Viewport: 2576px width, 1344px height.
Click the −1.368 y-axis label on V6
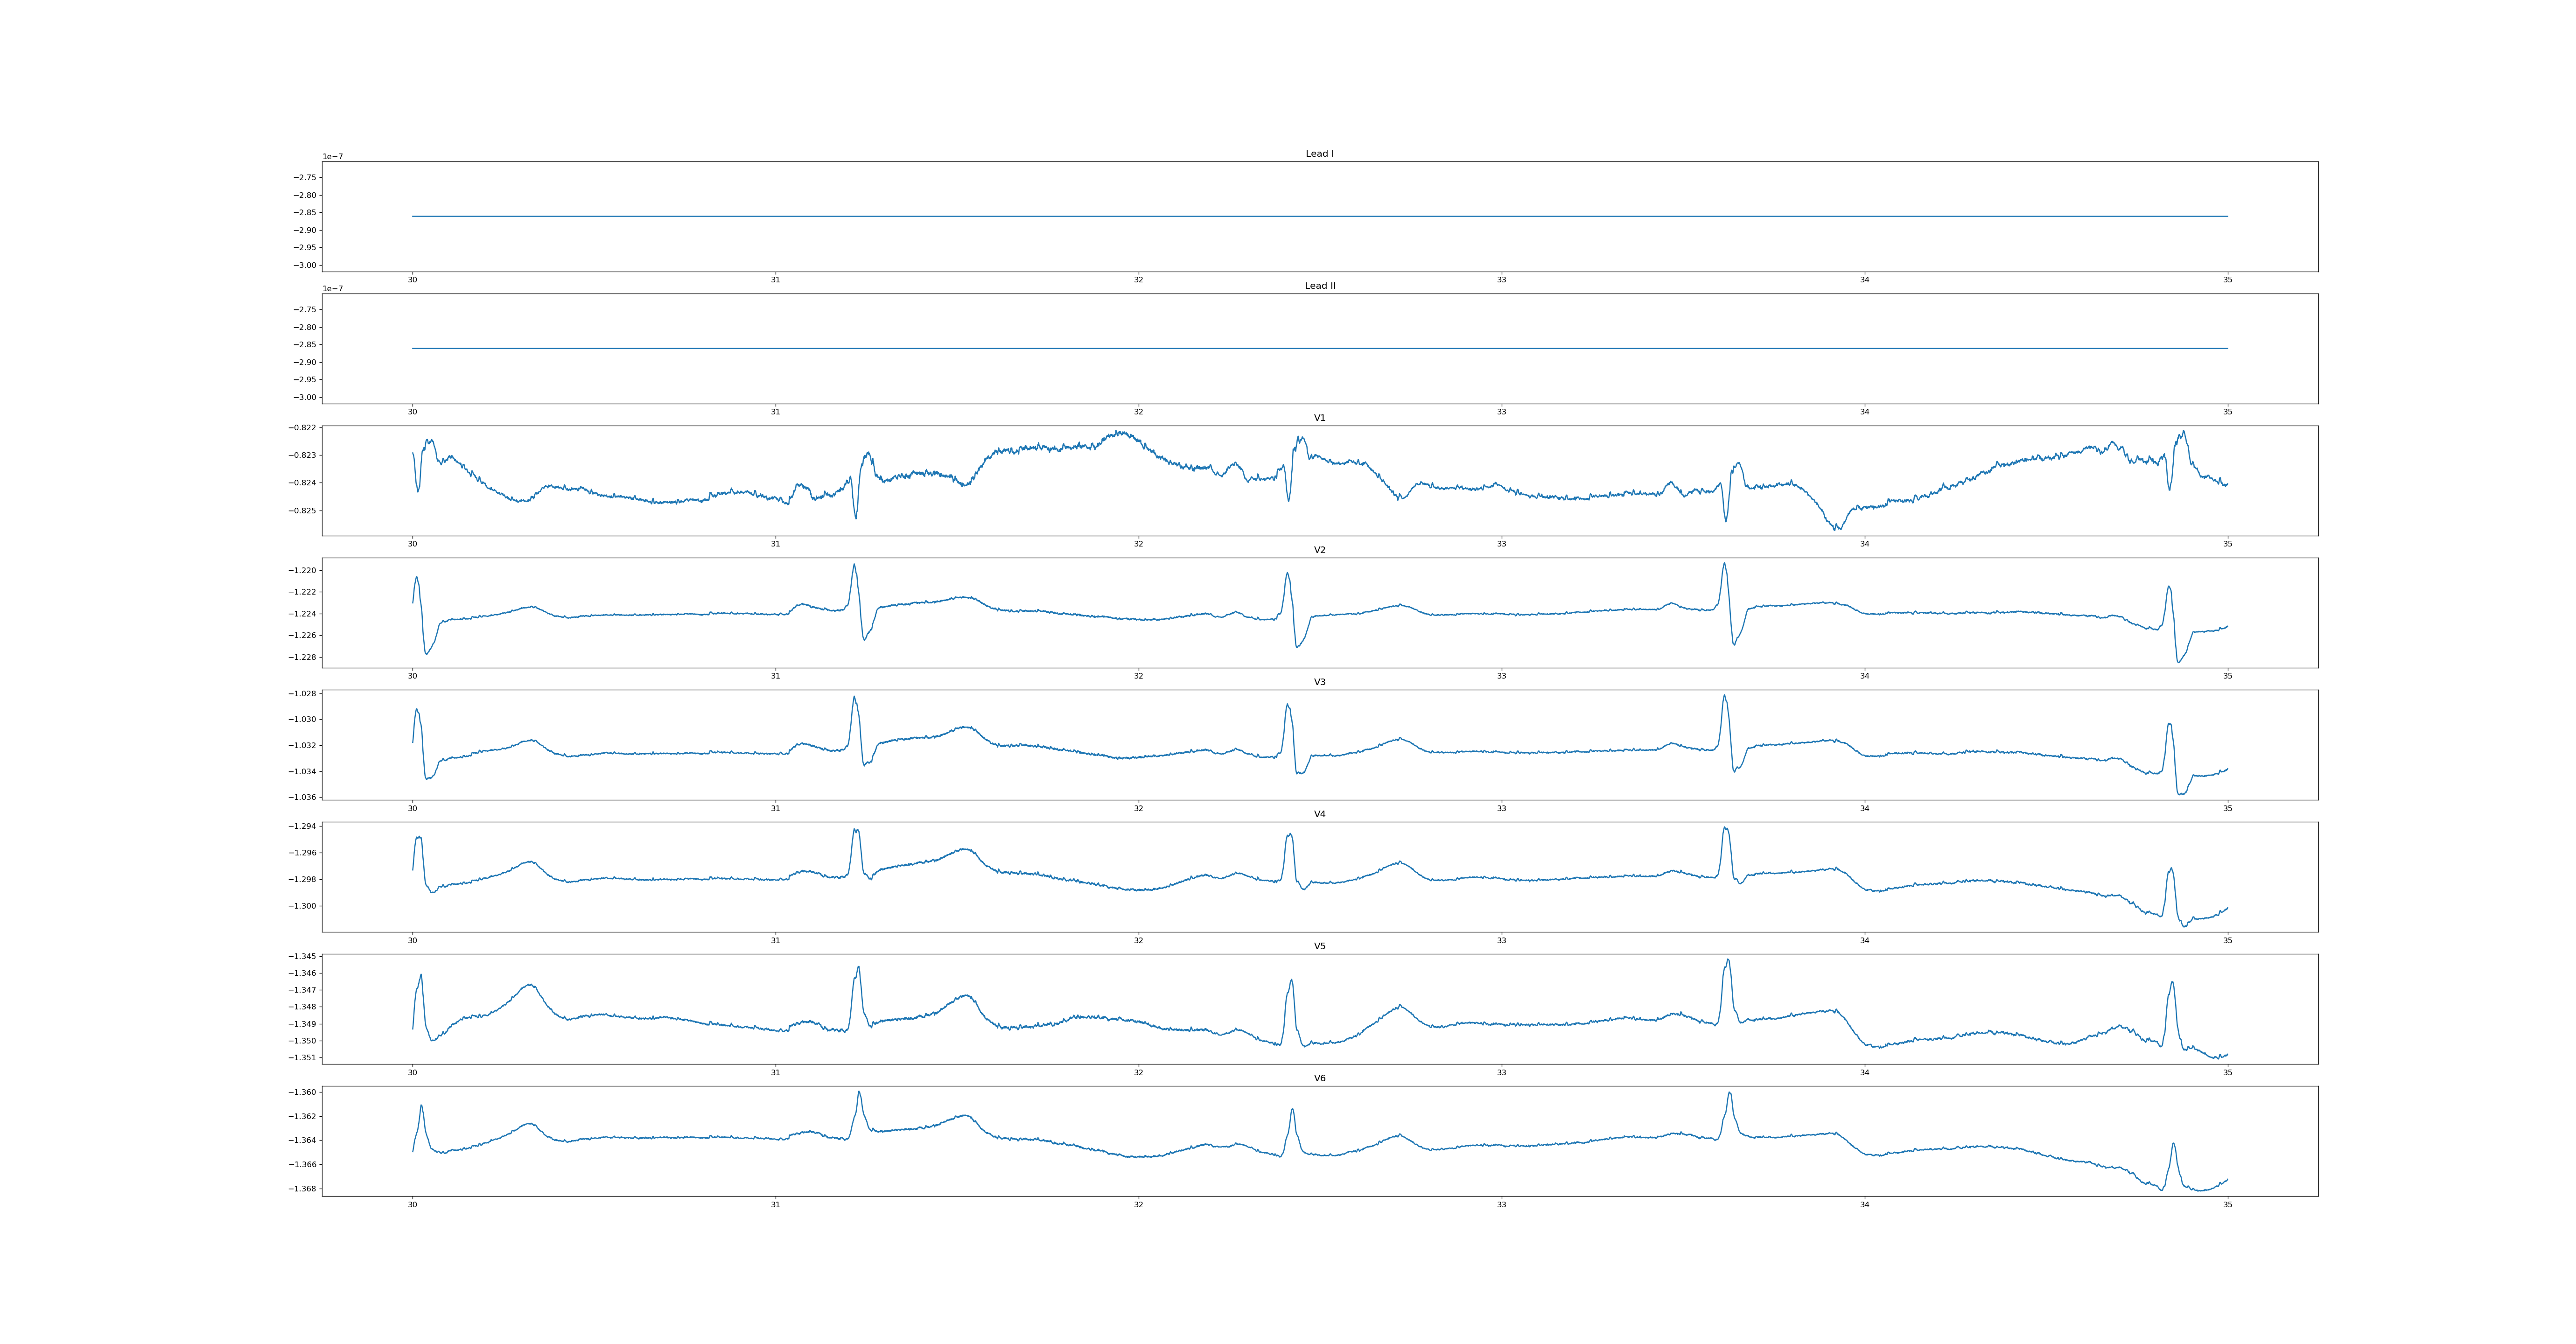[x=302, y=1189]
